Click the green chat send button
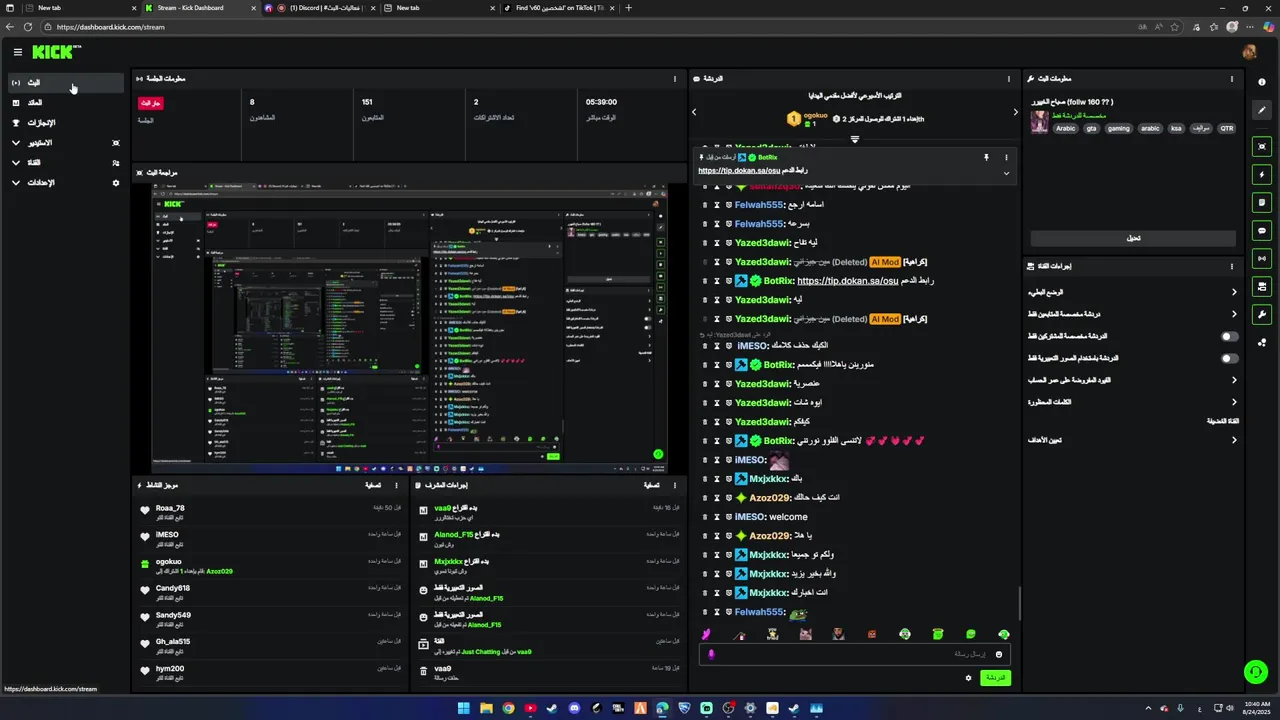Viewport: 1280px width, 720px height. click(x=994, y=678)
